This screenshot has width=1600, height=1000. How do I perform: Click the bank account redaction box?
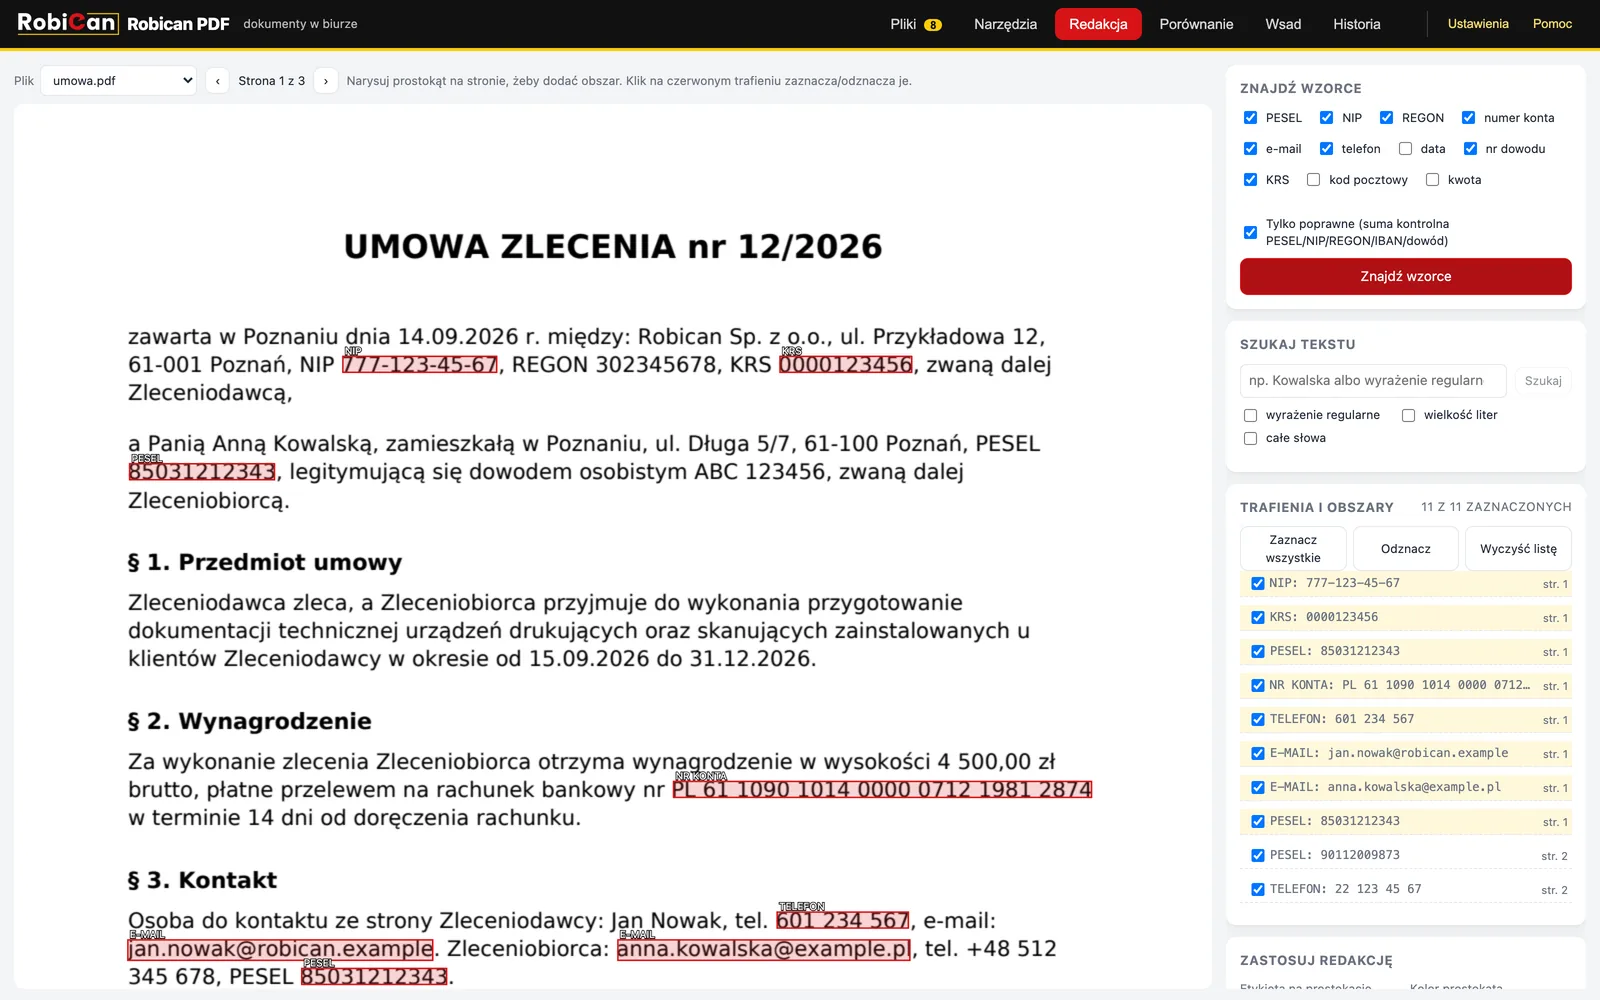click(x=882, y=790)
